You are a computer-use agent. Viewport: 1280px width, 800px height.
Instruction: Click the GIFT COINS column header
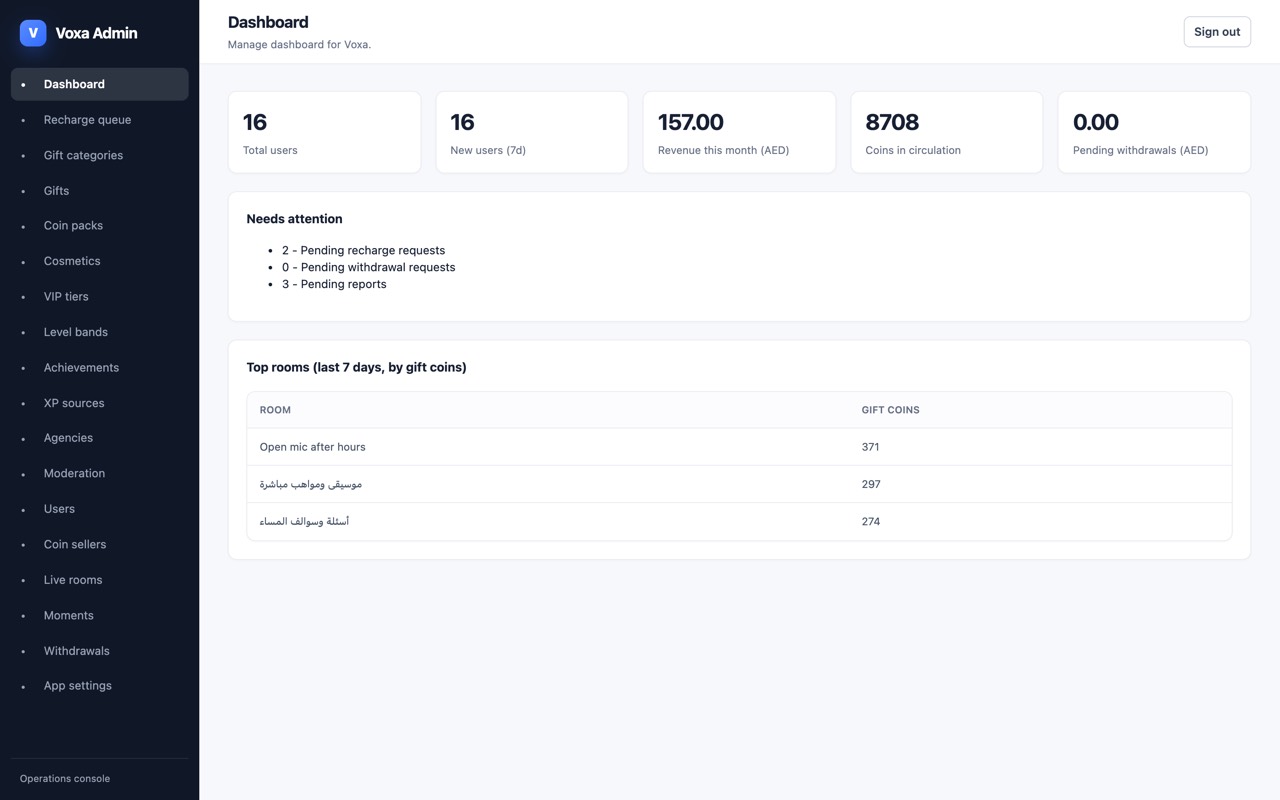click(x=890, y=410)
